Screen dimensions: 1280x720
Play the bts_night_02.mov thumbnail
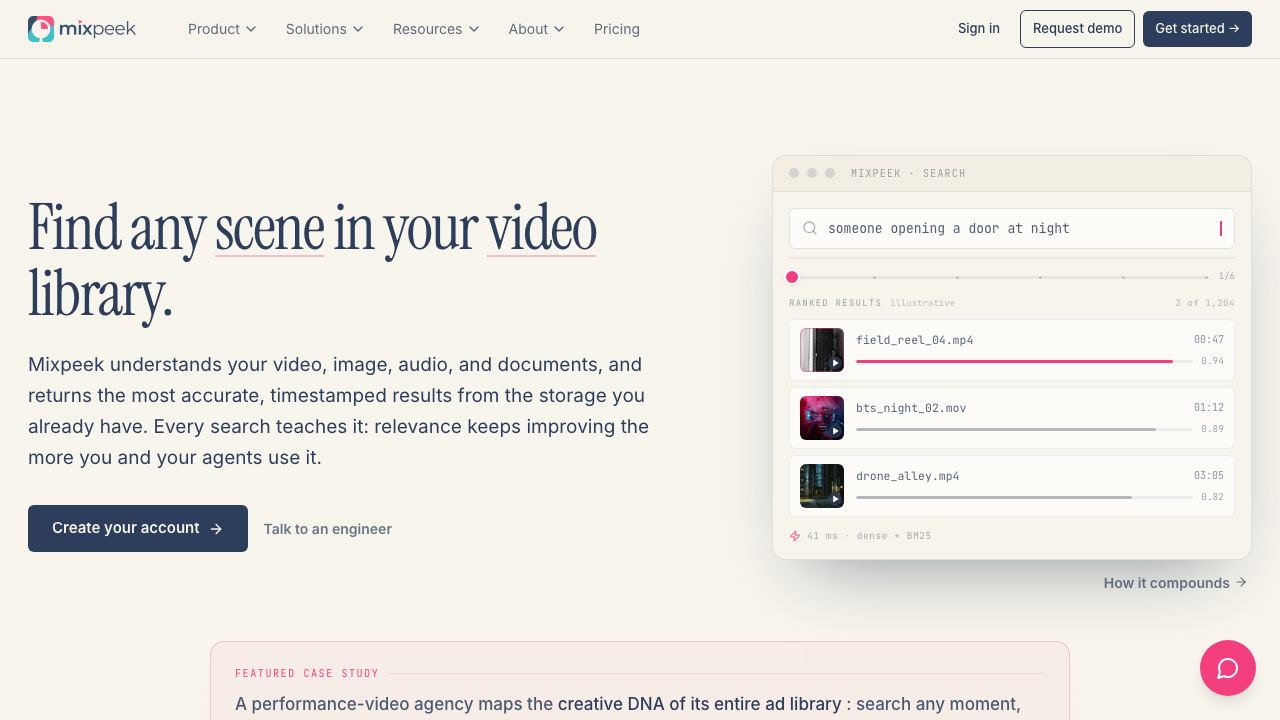[822, 418]
